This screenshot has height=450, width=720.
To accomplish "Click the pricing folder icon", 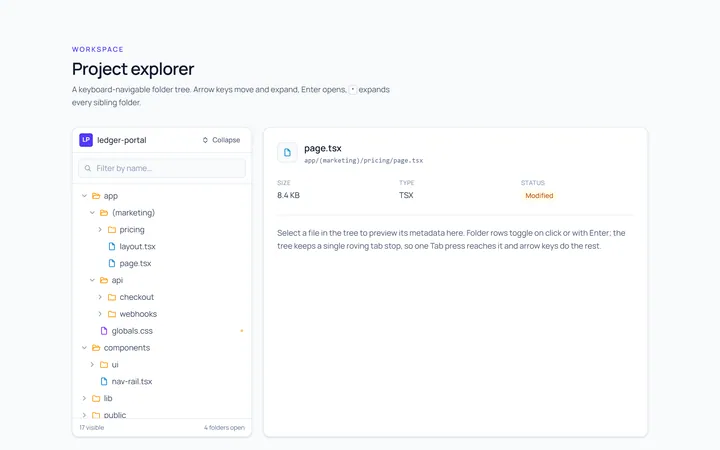I will coord(112,230).
